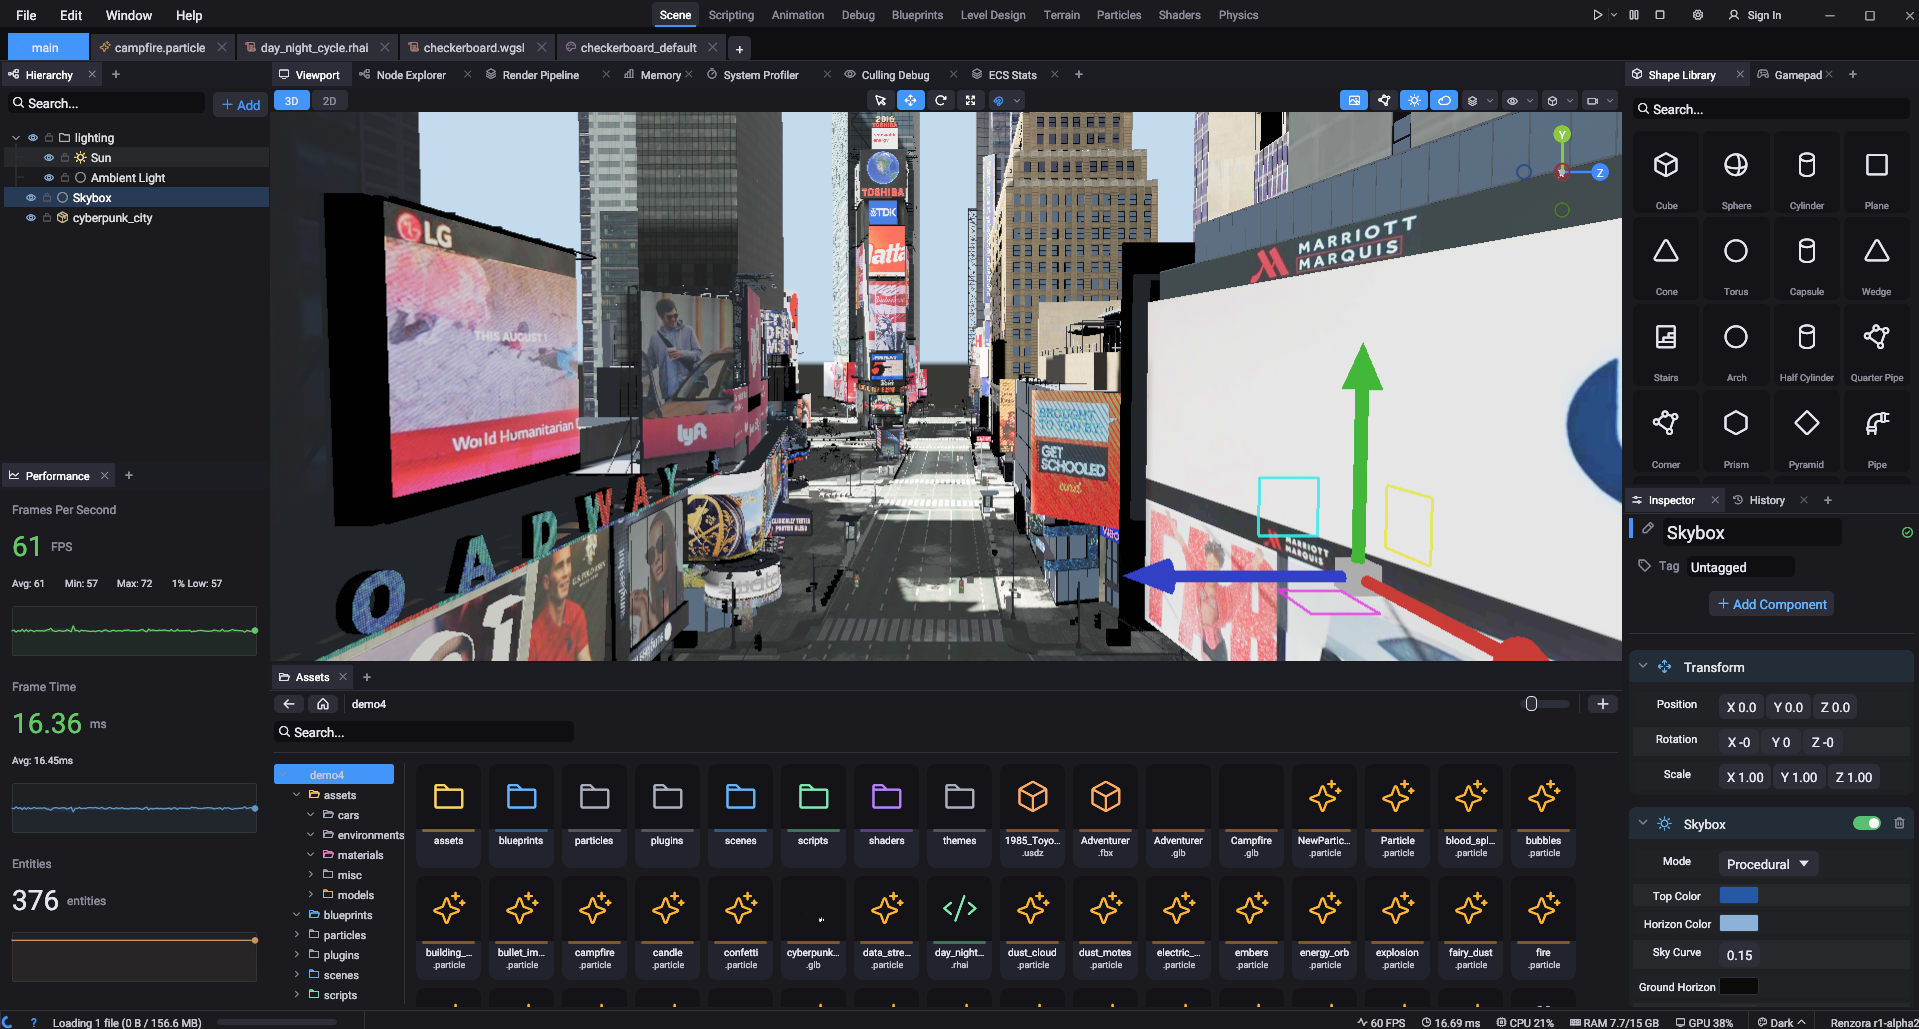The width and height of the screenshot is (1919, 1029).
Task: Click the Add Component button in Inspector
Action: tap(1771, 604)
